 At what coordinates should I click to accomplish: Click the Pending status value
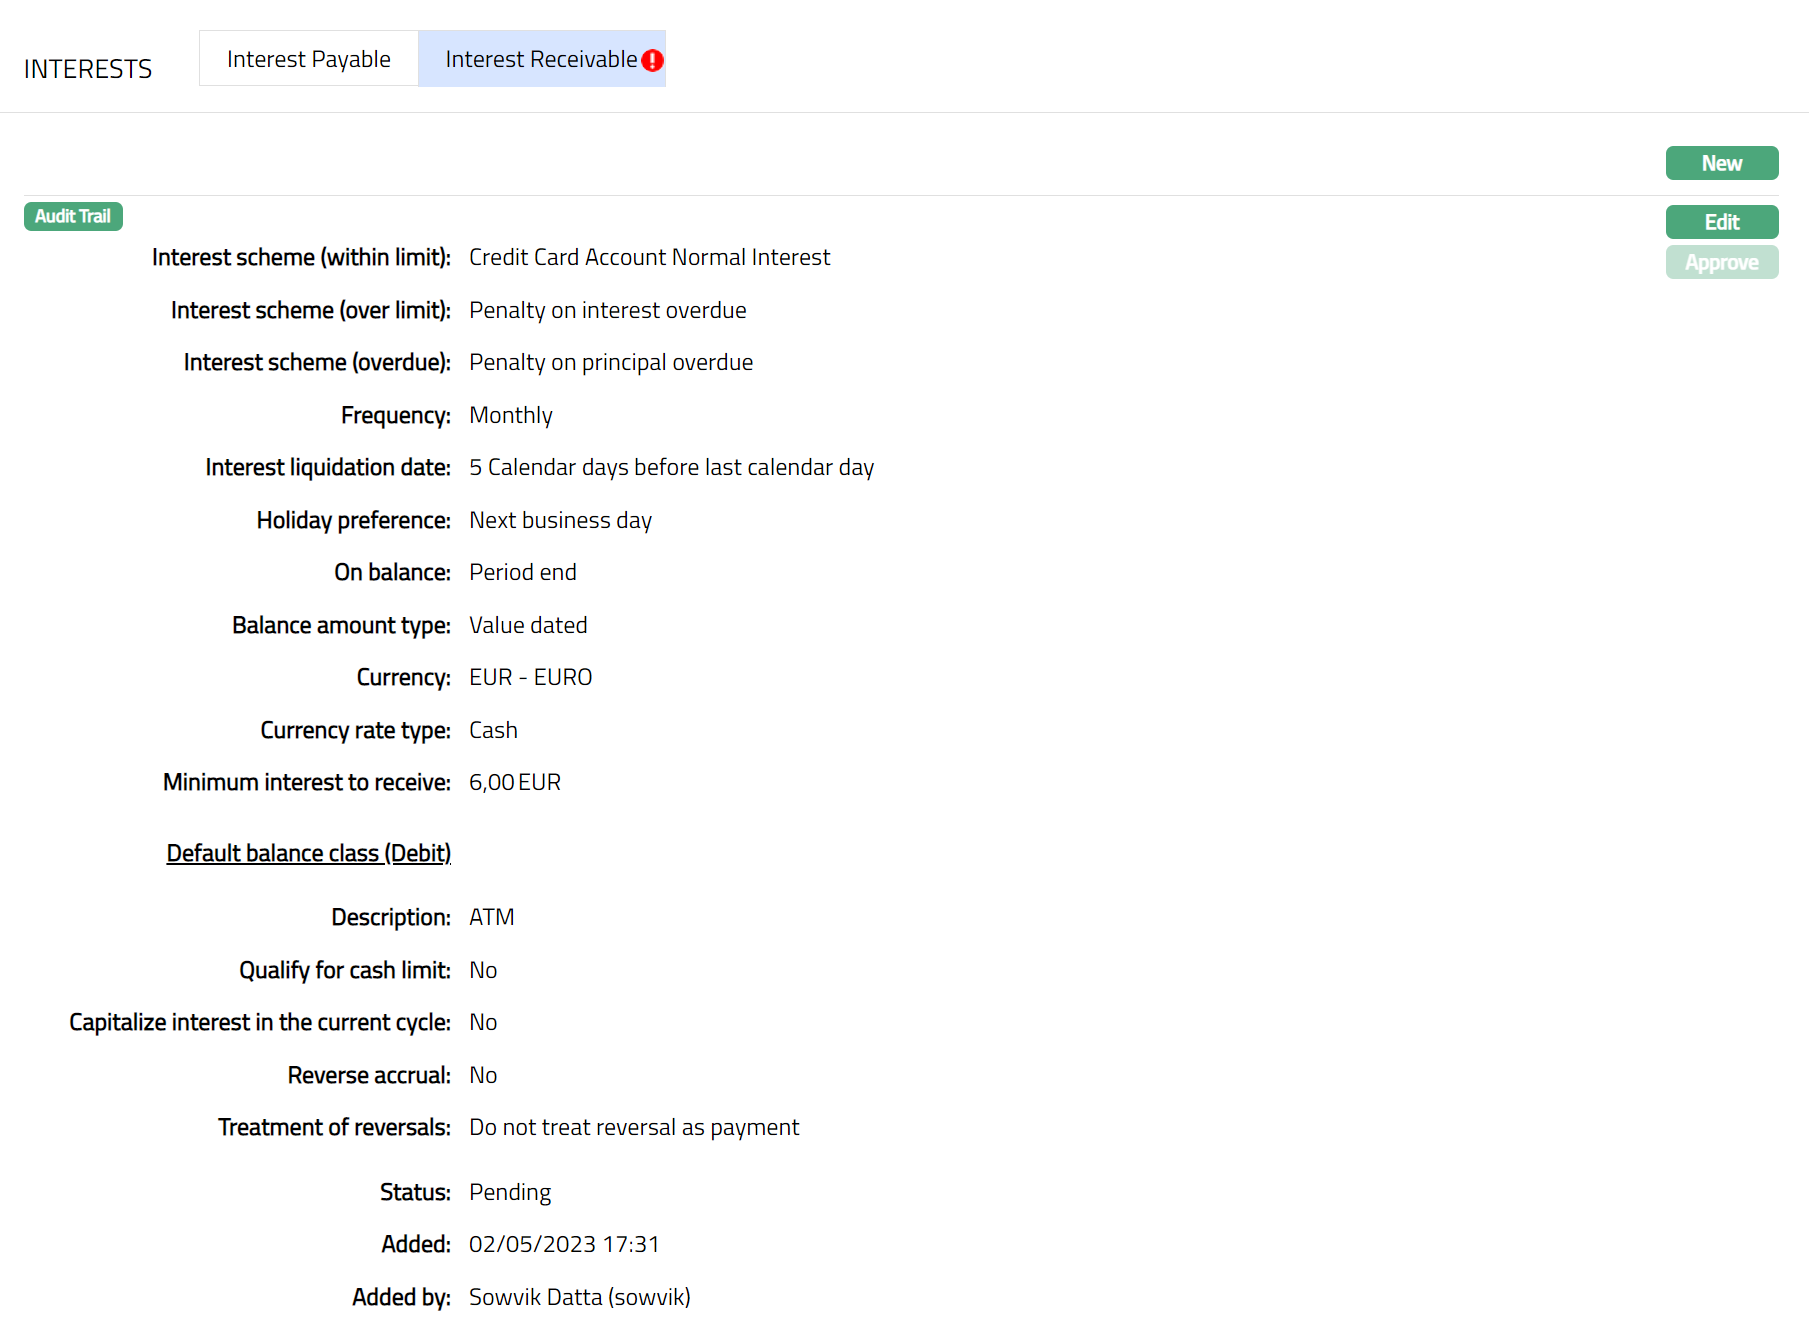[x=509, y=1193]
